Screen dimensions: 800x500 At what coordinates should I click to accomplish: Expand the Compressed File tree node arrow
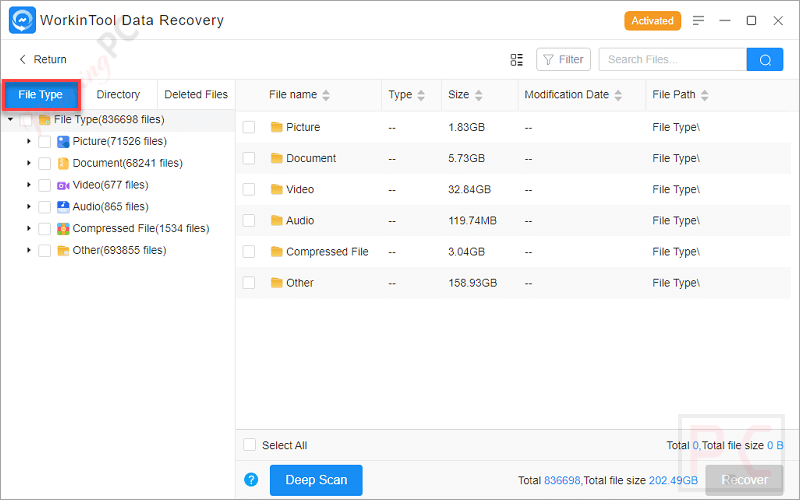[29, 229]
